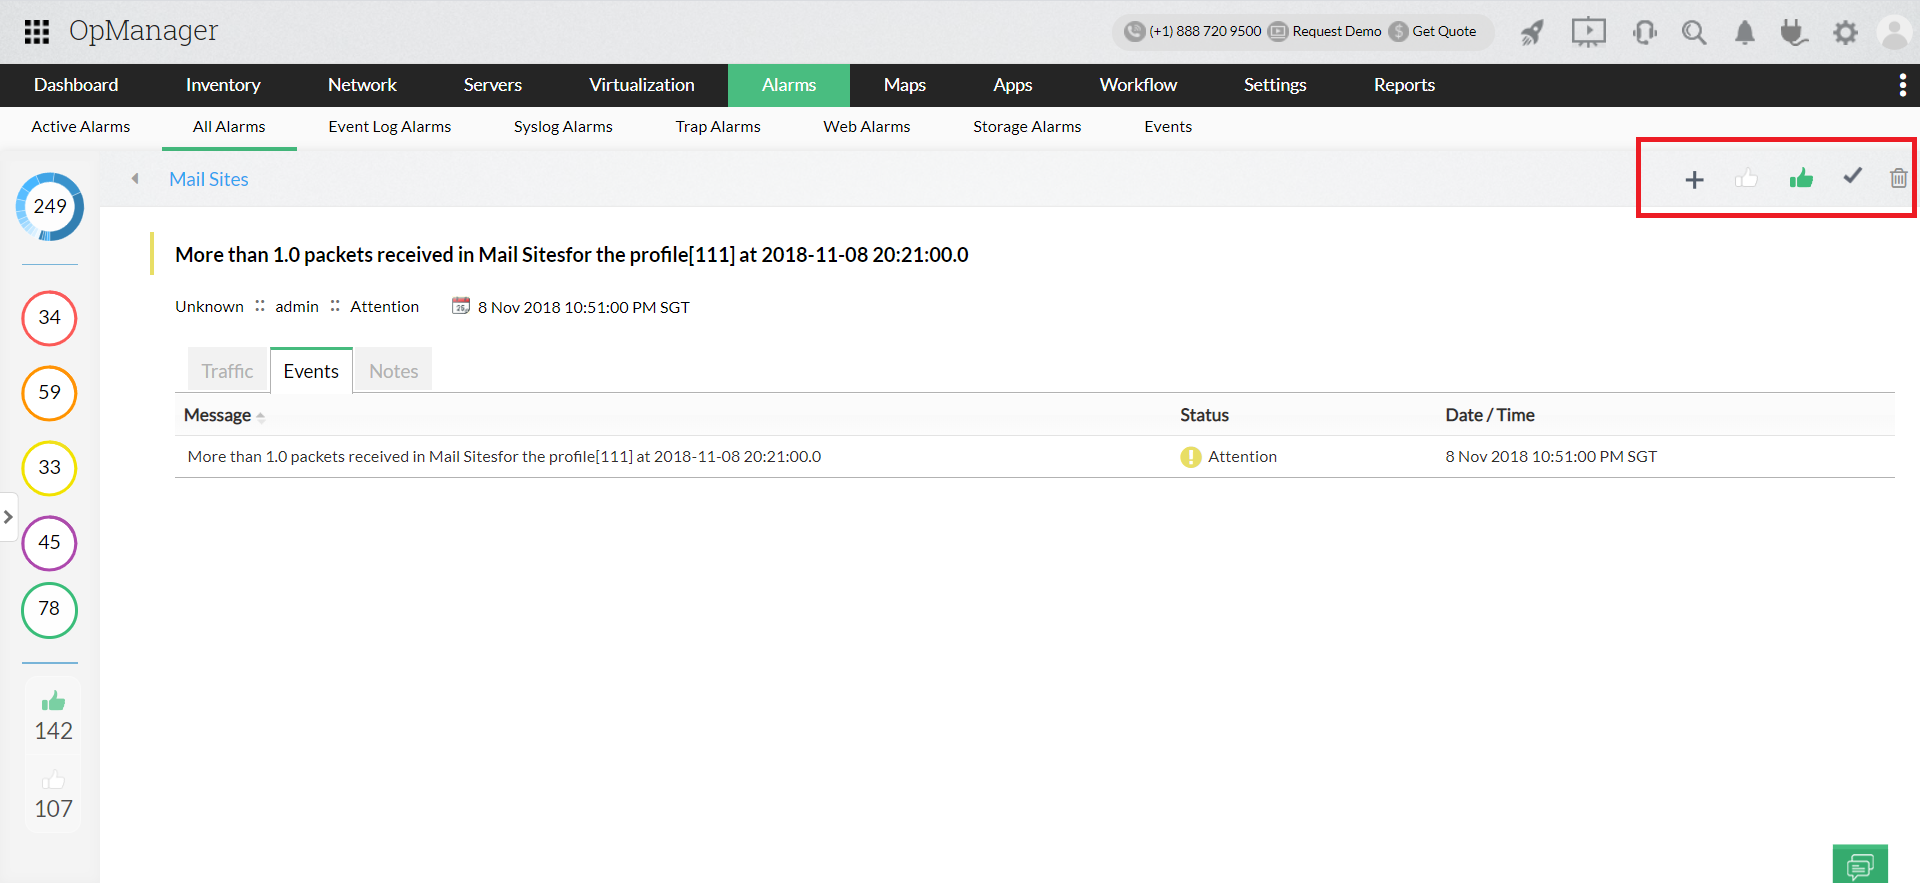Show the 107 unacknowledged alarms
Screen dimensions: 1920x886
point(53,795)
